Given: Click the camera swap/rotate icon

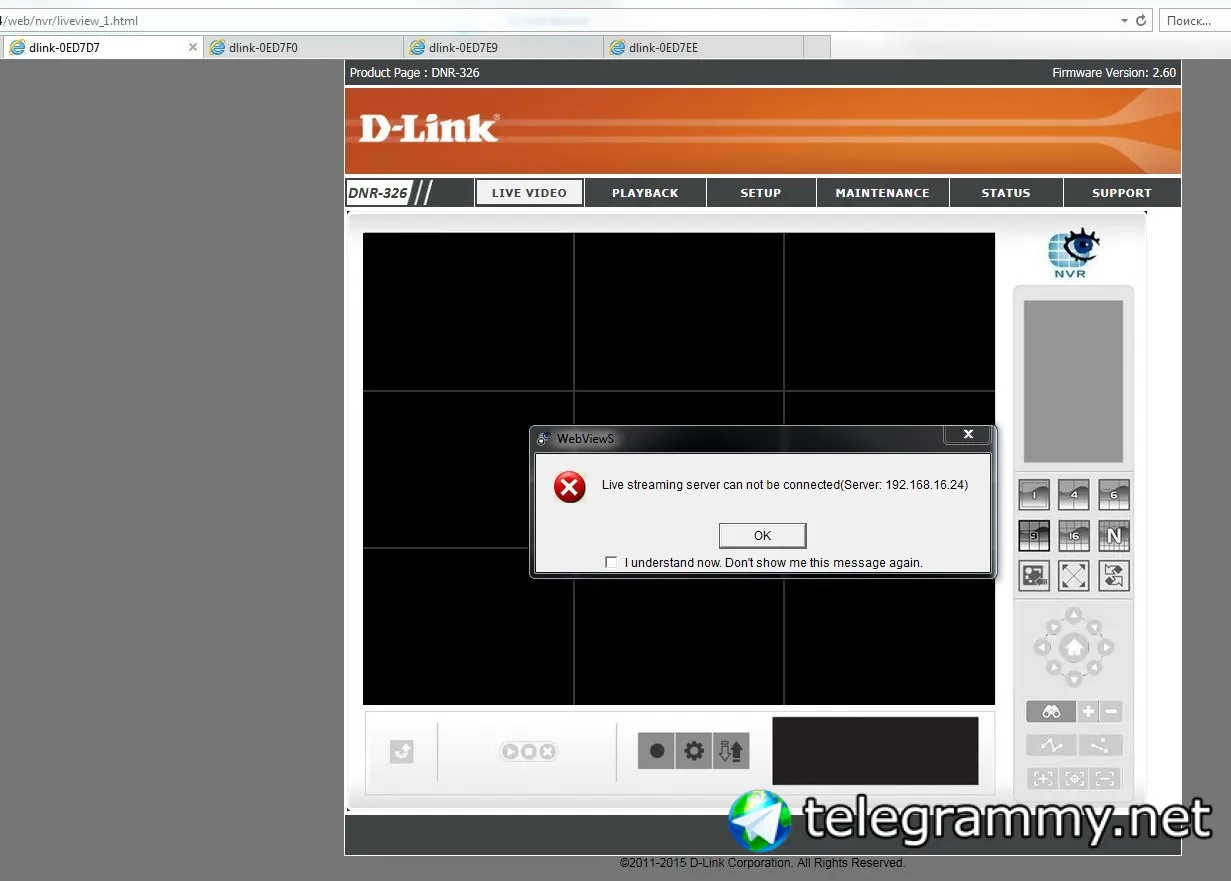Looking at the screenshot, I should 1114,576.
